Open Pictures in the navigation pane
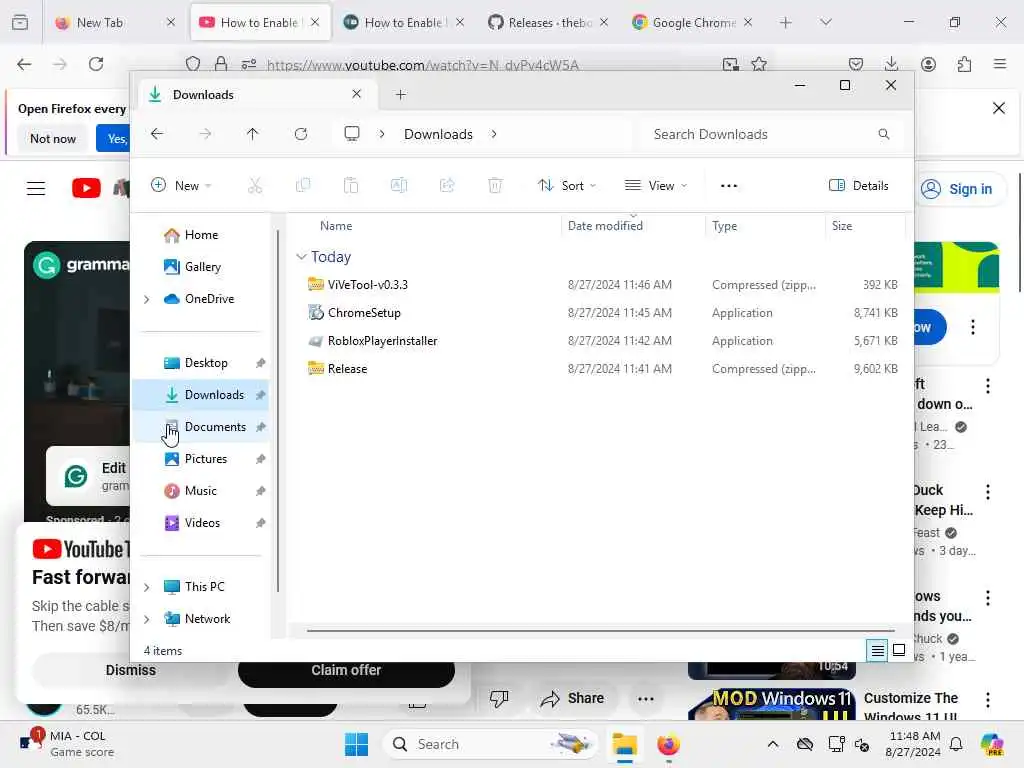The image size is (1024, 768). point(200,459)
